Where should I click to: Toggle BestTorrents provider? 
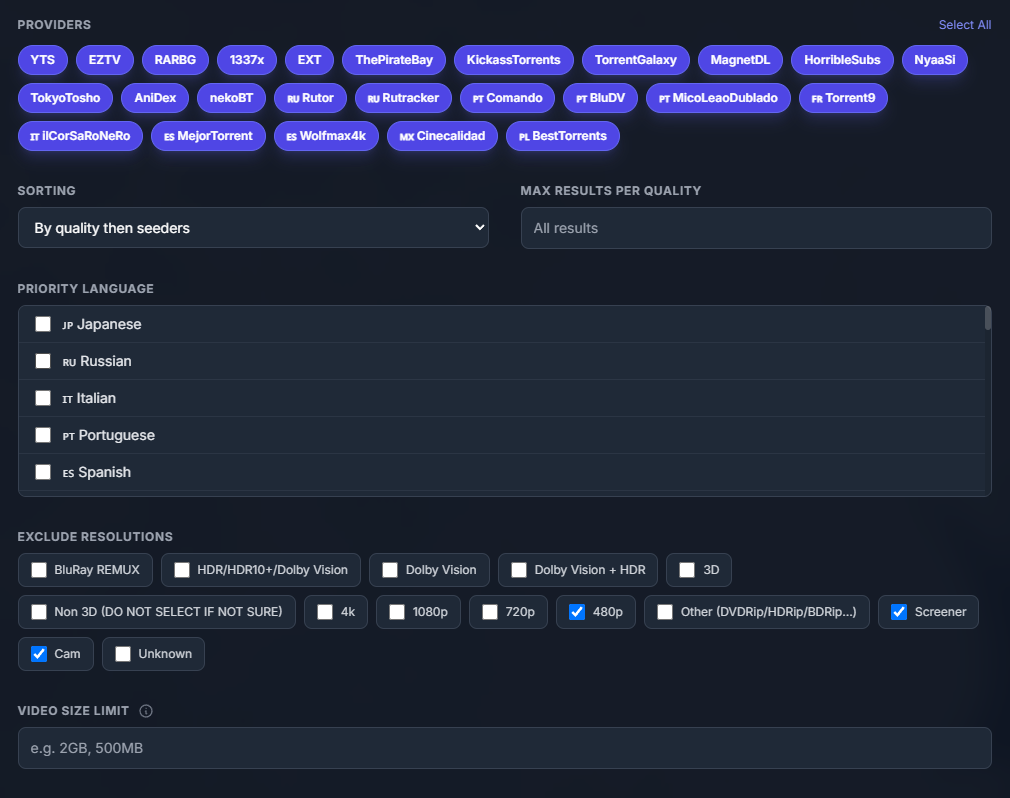(x=563, y=136)
